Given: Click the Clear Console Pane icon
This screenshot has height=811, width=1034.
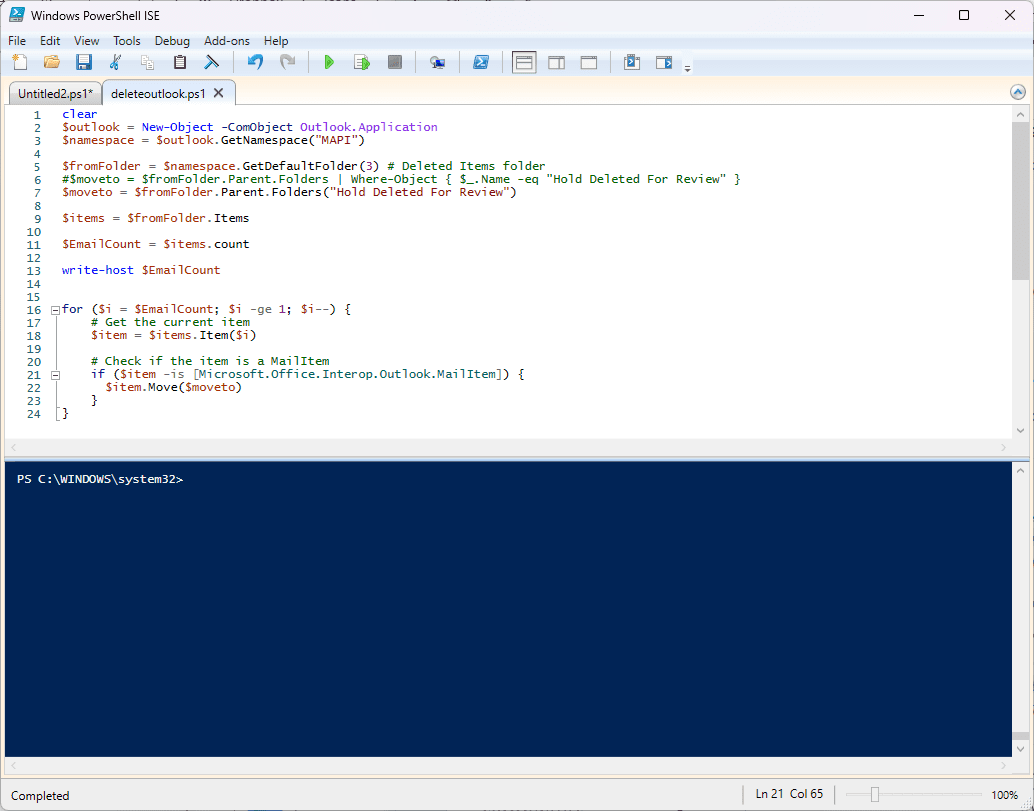Looking at the screenshot, I should (x=211, y=62).
